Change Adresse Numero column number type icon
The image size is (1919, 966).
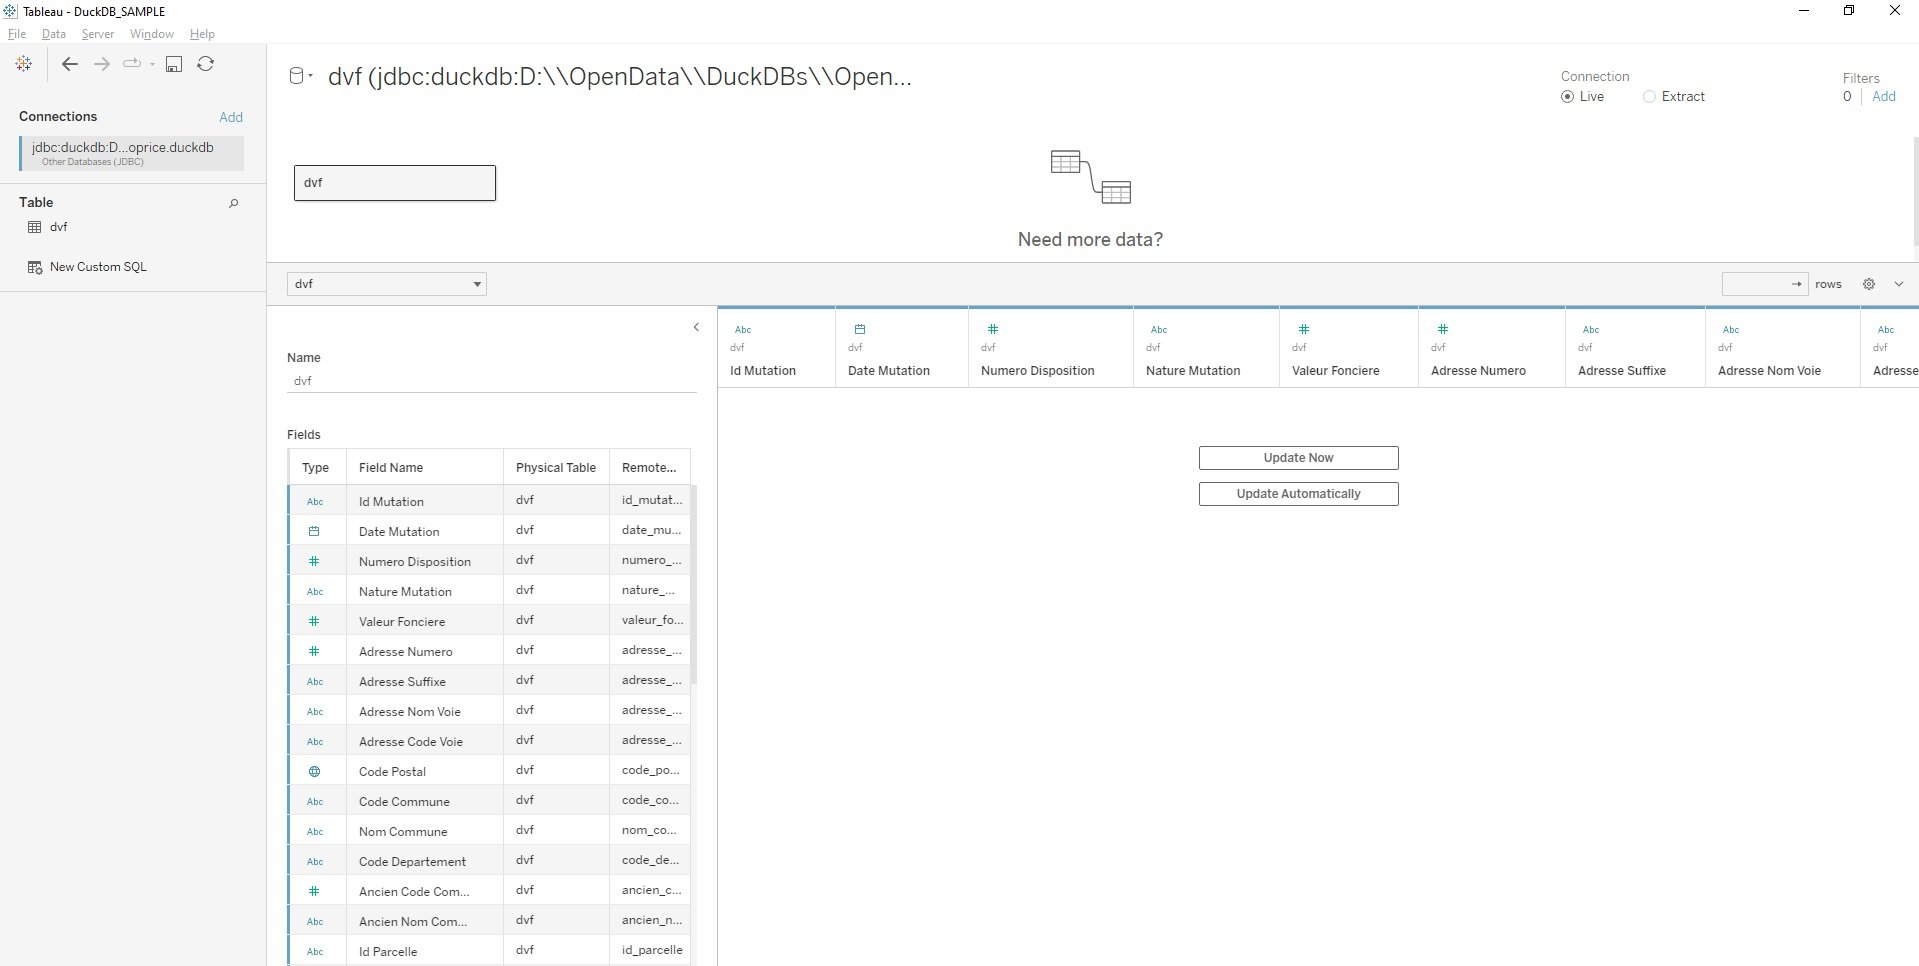point(1443,329)
